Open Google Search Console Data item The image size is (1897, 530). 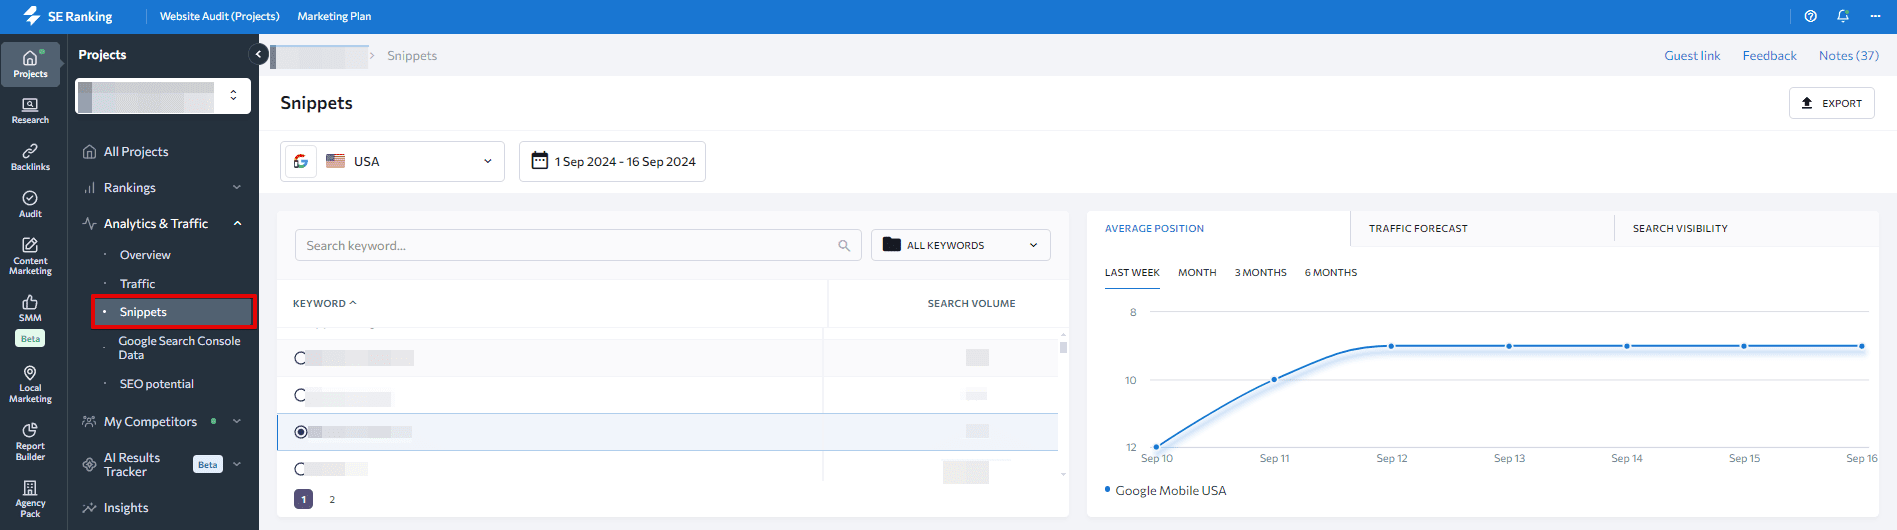tap(179, 348)
